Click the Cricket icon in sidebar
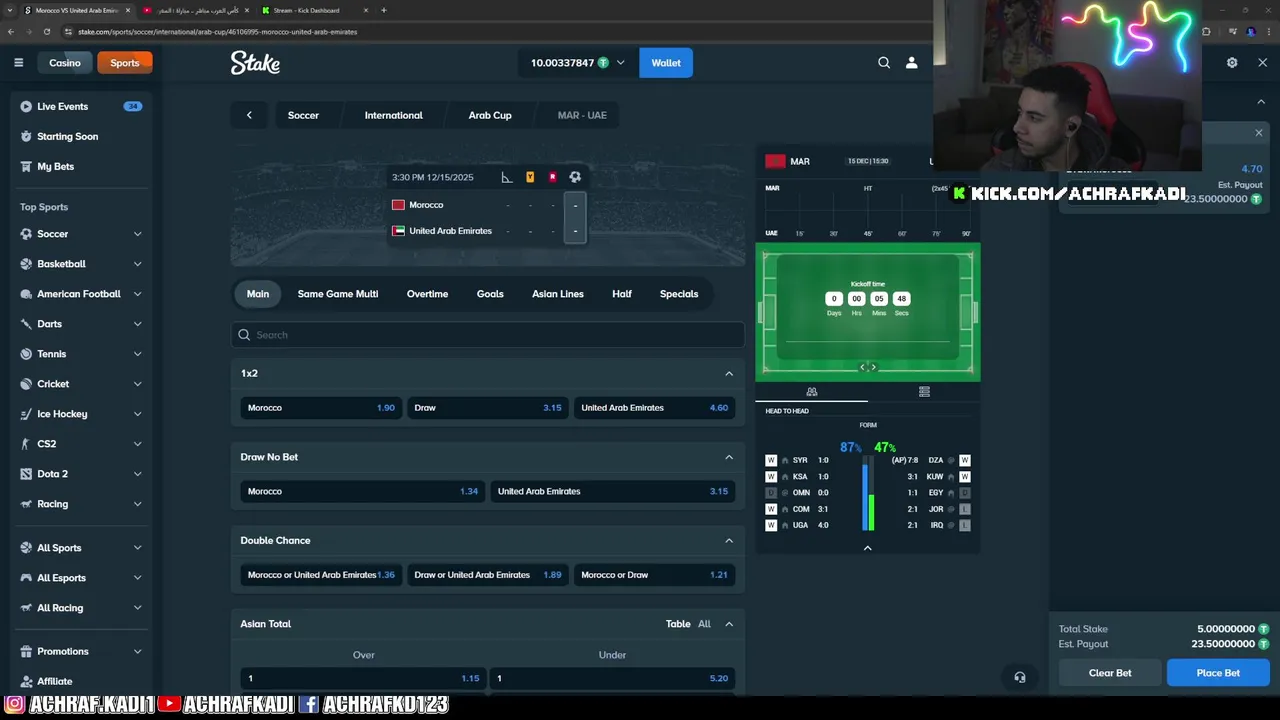Viewport: 1280px width, 720px height. [27, 384]
